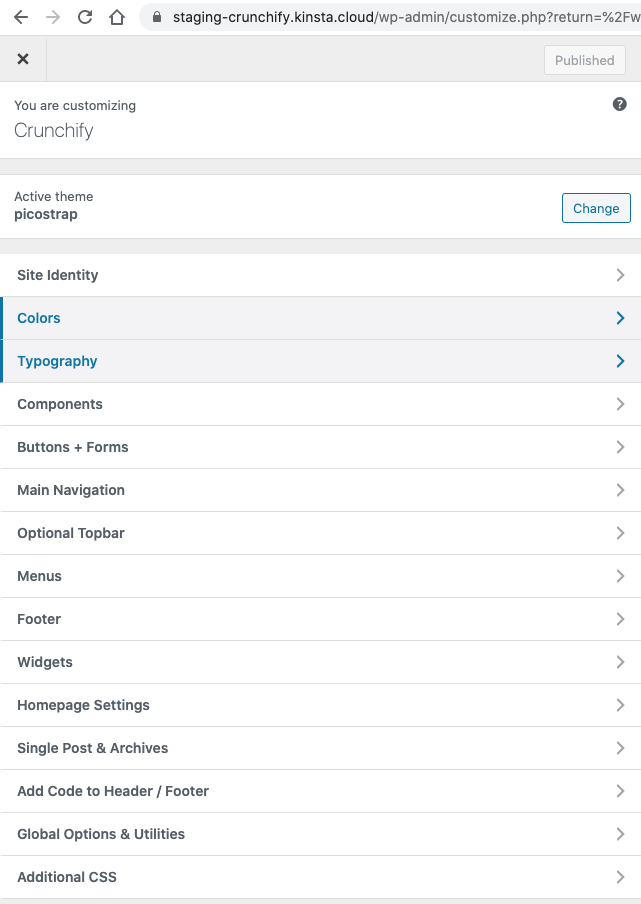Click the browser forward arrow
Image resolution: width=641 pixels, height=904 pixels.
click(x=53, y=17)
